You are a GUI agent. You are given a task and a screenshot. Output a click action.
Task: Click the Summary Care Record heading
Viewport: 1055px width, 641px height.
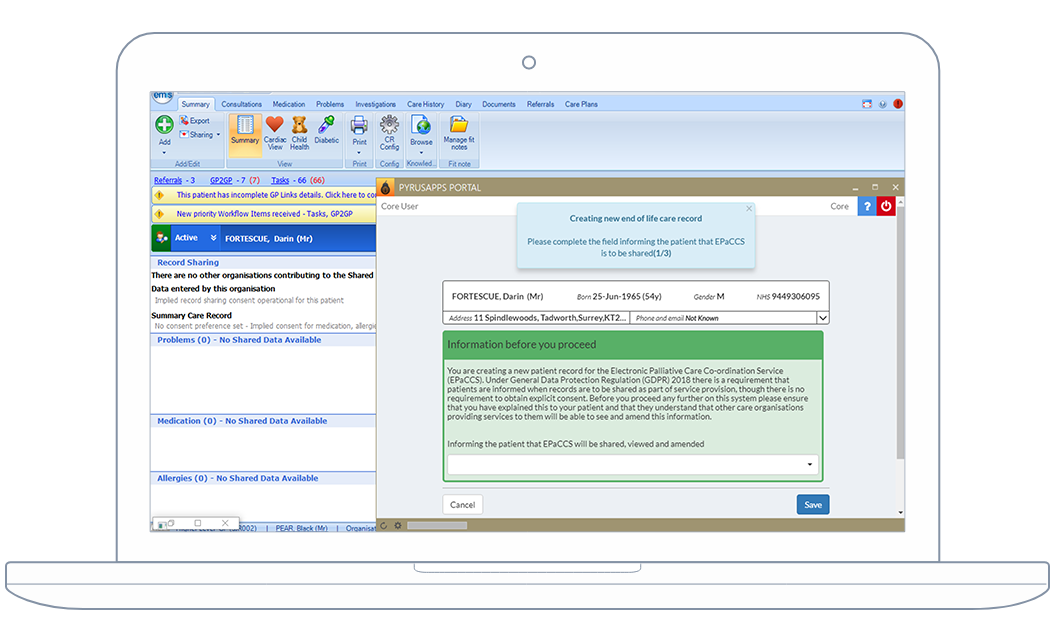(x=191, y=315)
